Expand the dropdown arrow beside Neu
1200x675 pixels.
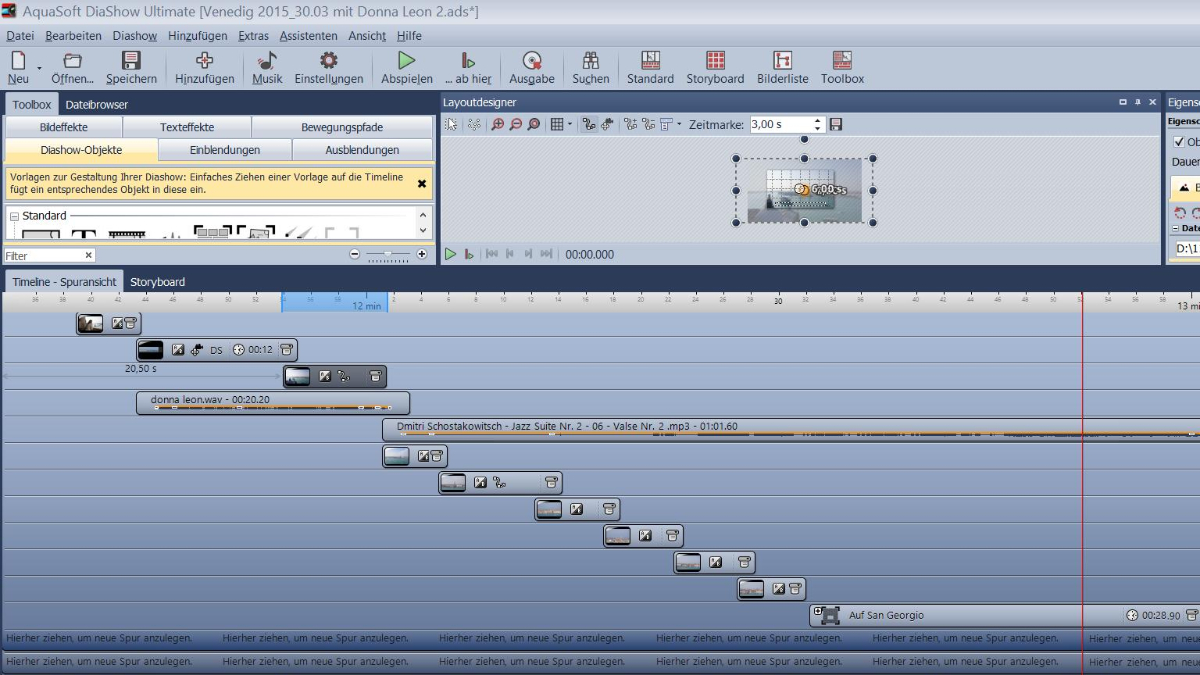click(40, 68)
